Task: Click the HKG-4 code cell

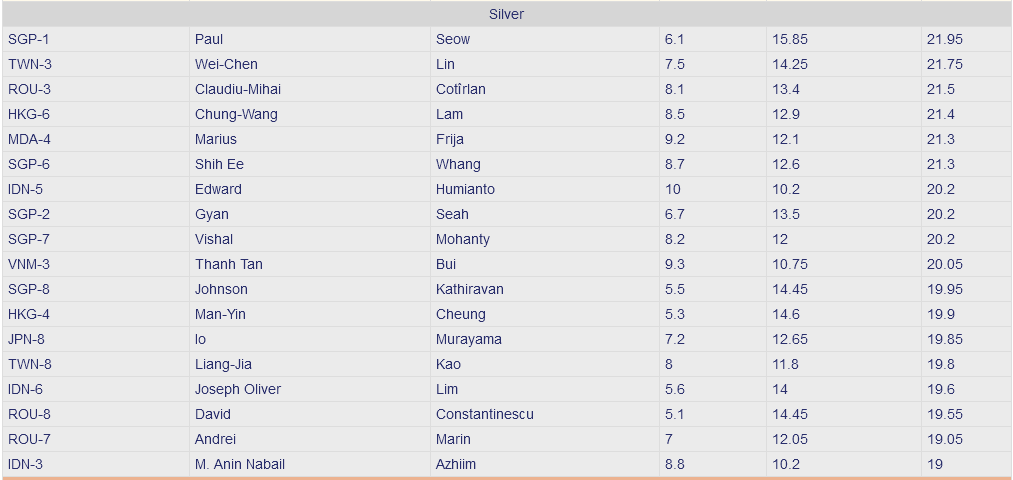Action: (96, 314)
